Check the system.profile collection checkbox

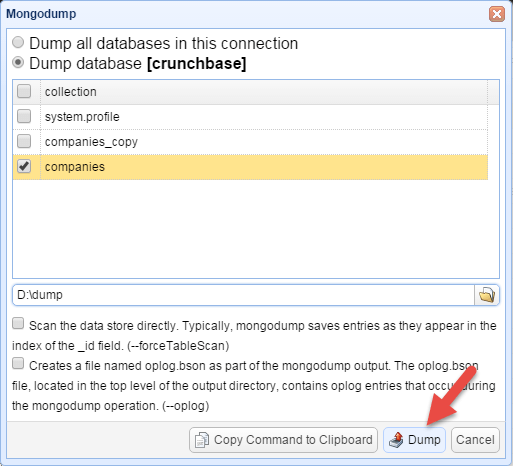coord(24,116)
